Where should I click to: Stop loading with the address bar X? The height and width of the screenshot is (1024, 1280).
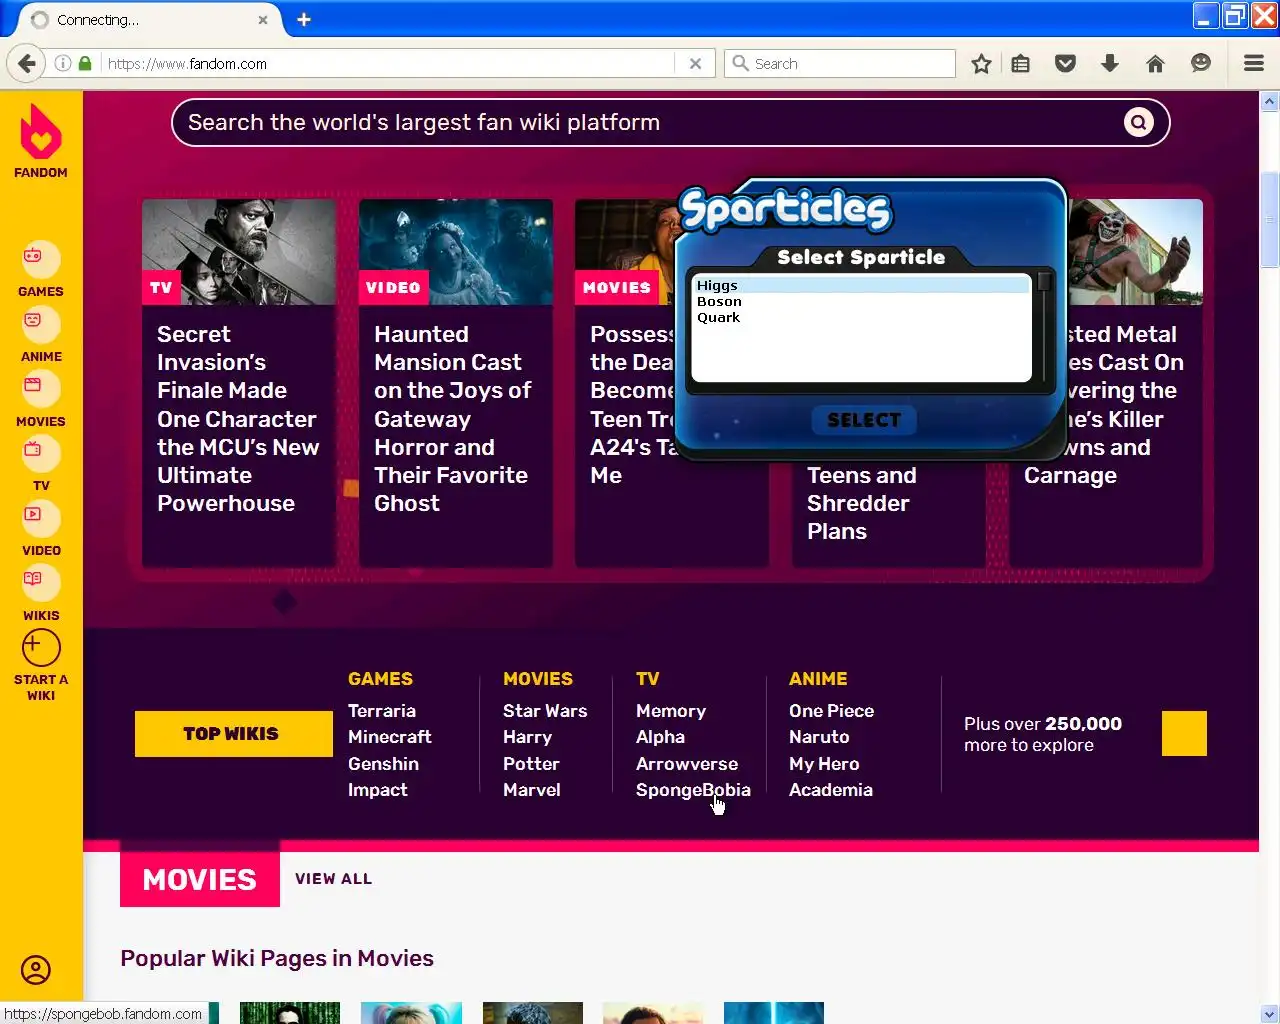coord(695,63)
